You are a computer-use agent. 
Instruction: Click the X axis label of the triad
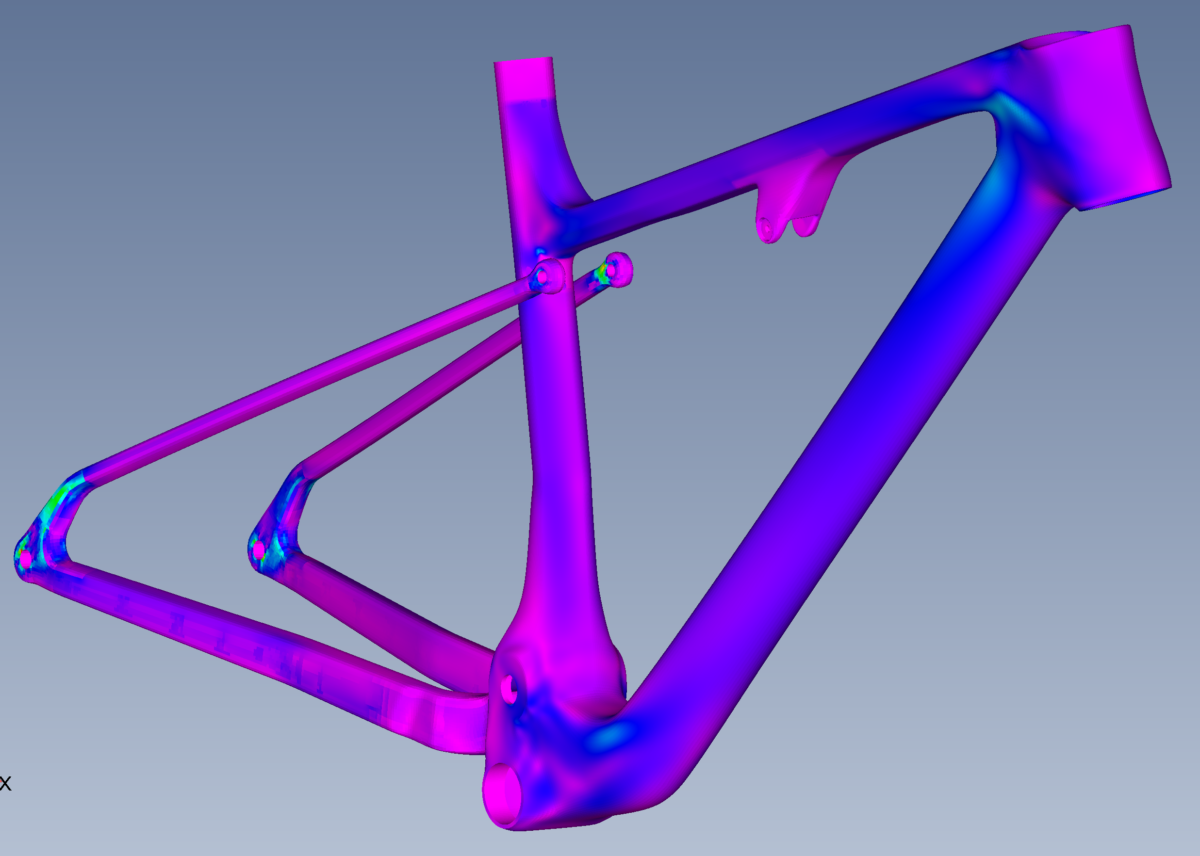click(x=4, y=783)
